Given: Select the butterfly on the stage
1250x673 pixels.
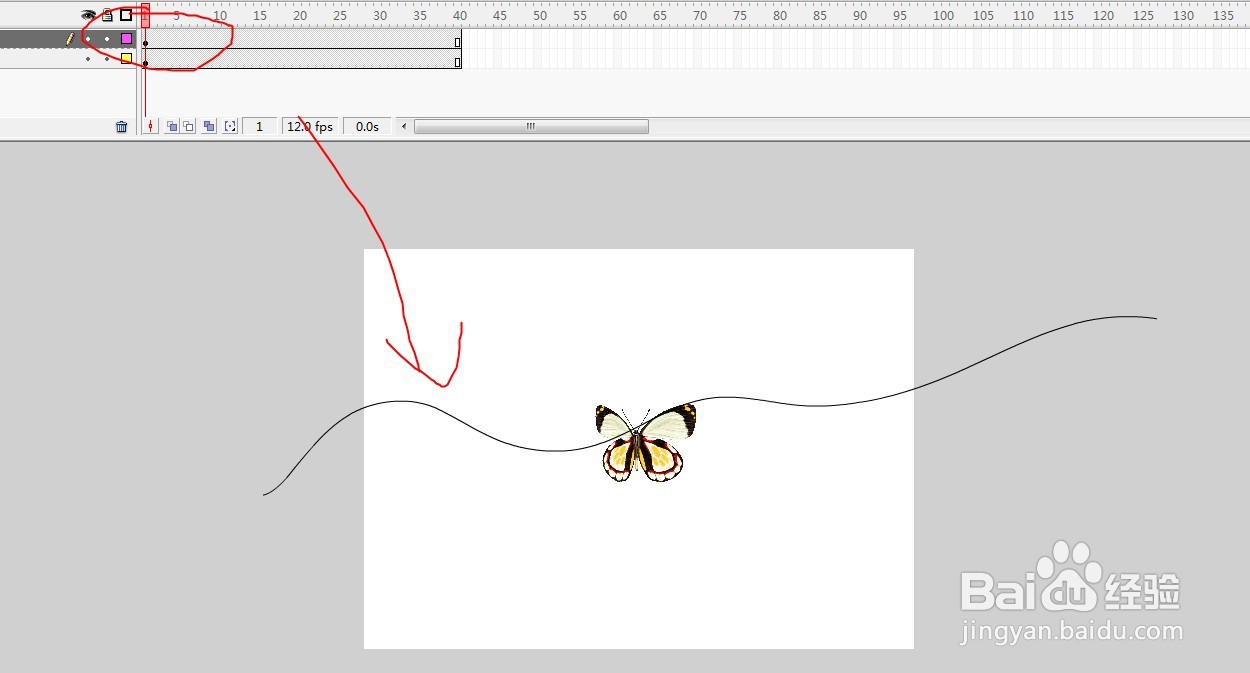Looking at the screenshot, I should [645, 442].
